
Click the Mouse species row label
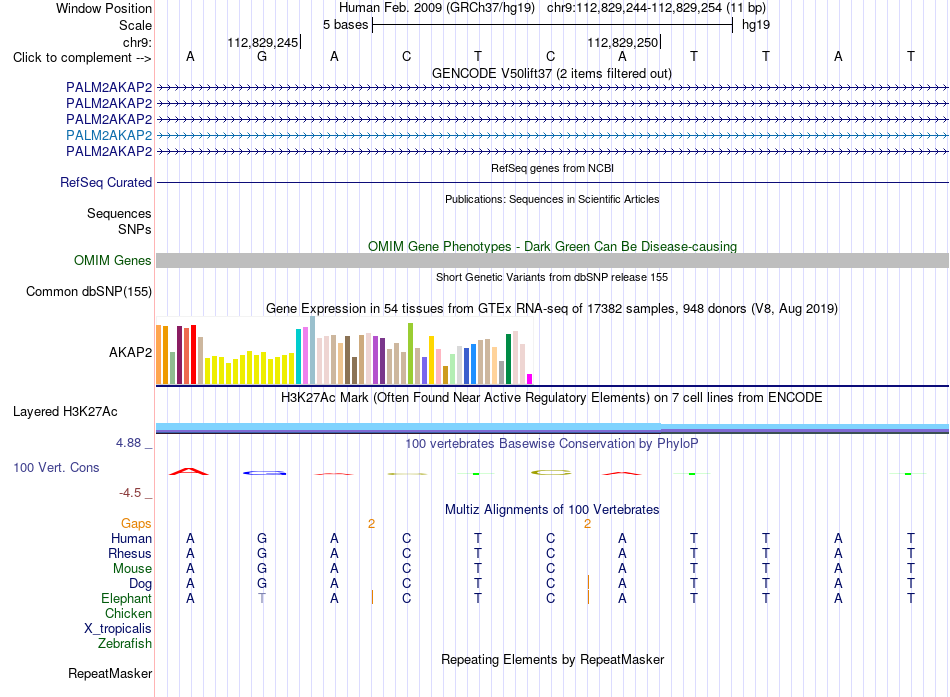132,569
